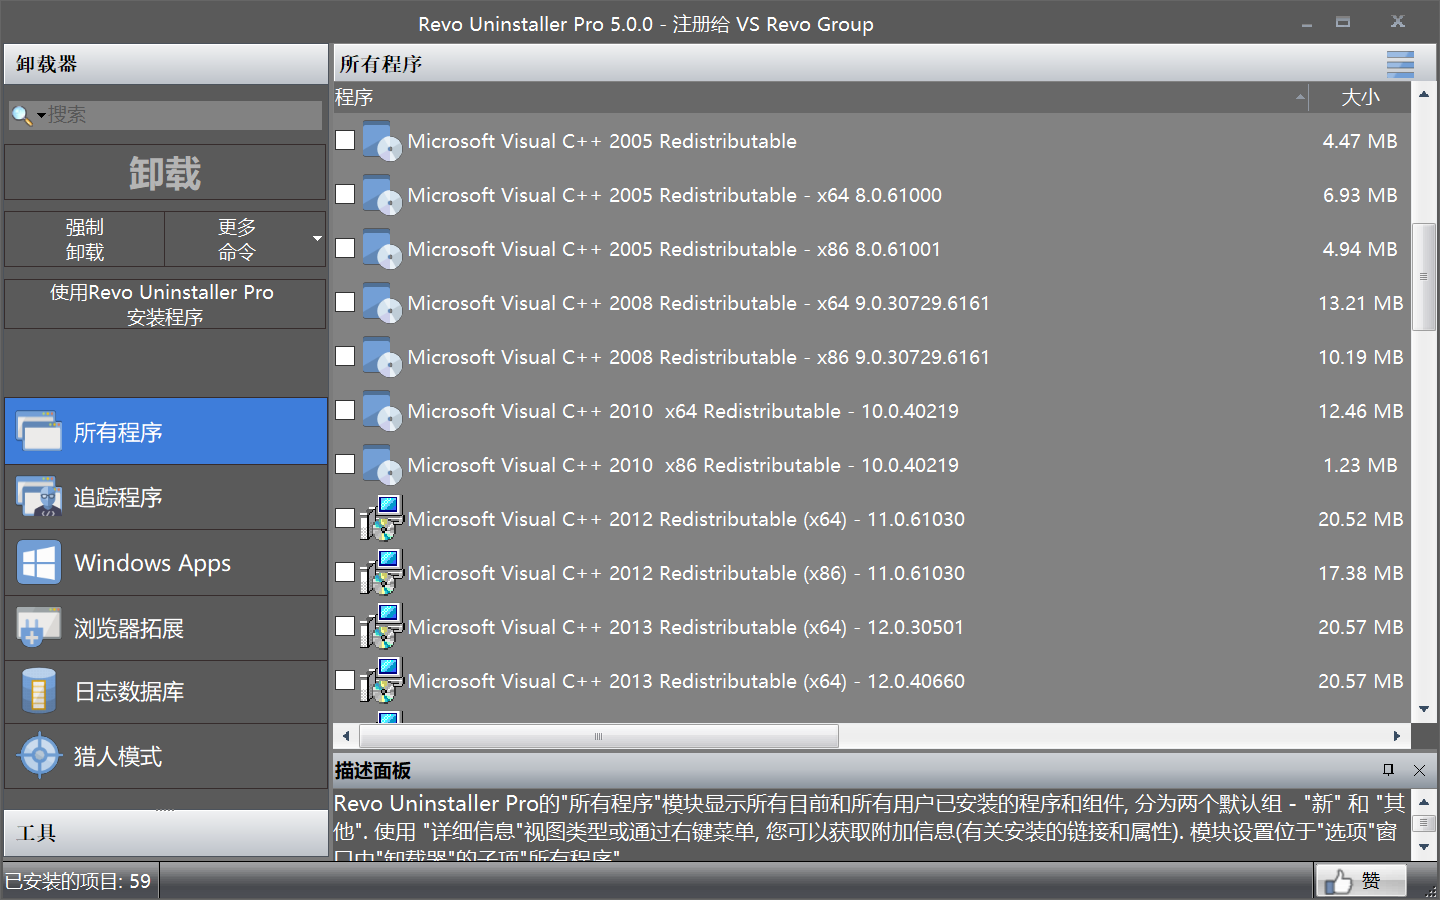Click the Traced Programs (追踪程序) icon
Image resolution: width=1440 pixels, height=900 pixels.
[x=39, y=497]
